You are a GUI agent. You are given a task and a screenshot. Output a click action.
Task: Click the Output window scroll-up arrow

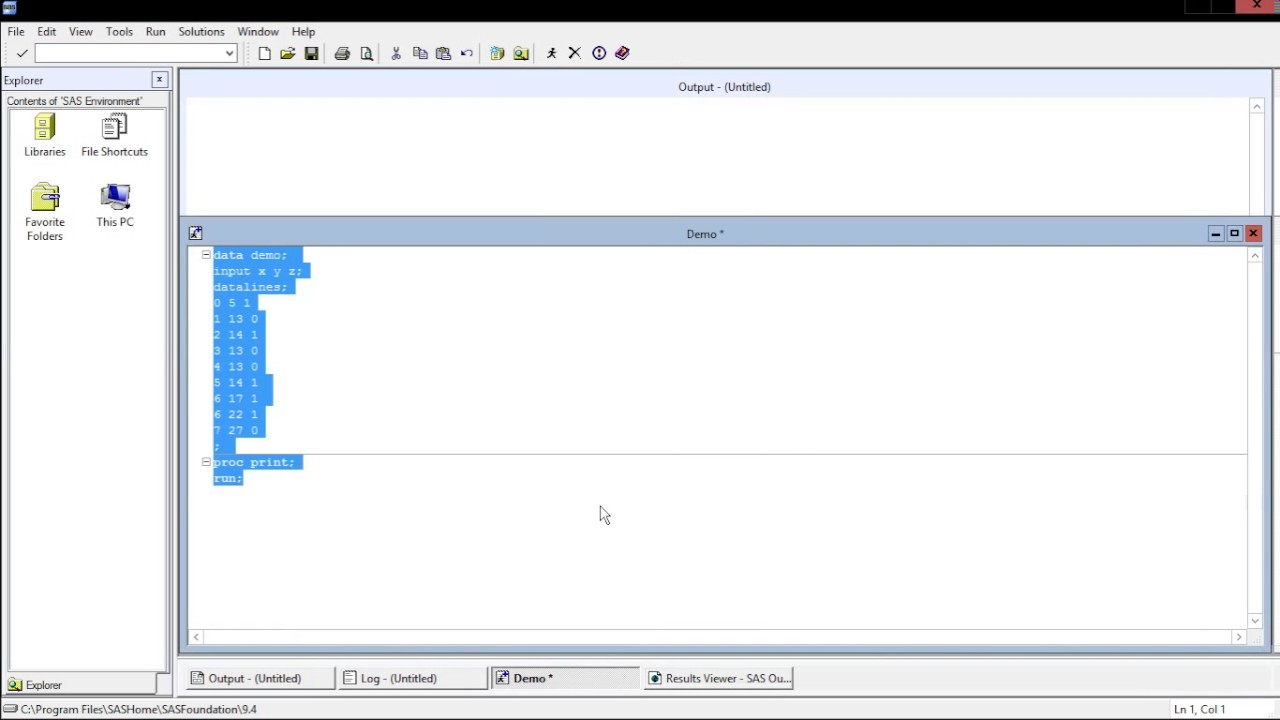[x=1257, y=106]
